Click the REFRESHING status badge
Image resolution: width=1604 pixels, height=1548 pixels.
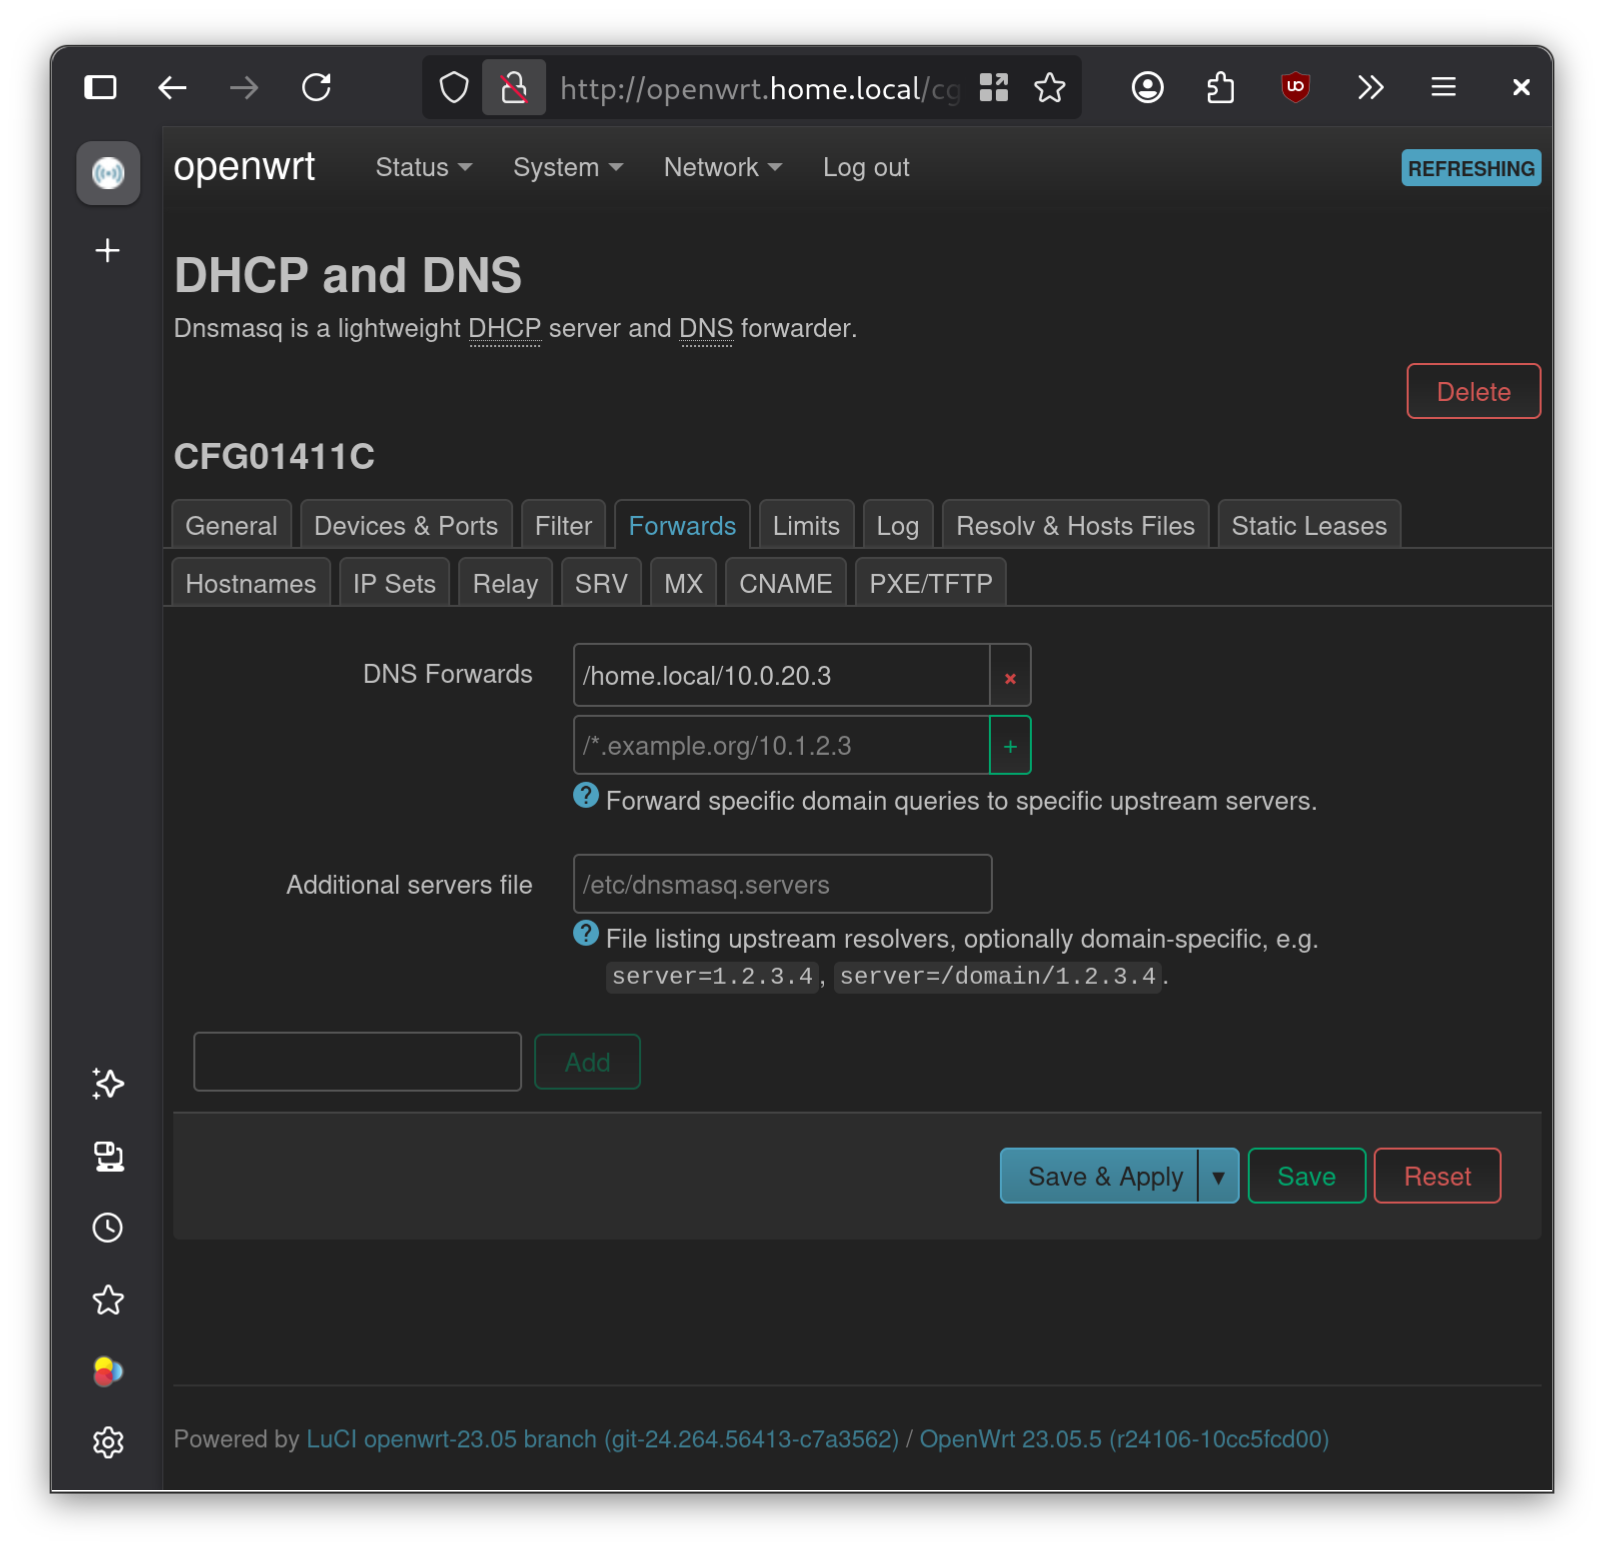(x=1471, y=168)
